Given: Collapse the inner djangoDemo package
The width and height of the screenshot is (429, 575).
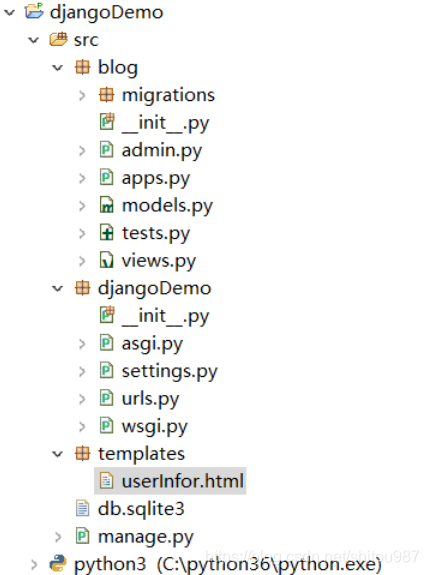Looking at the screenshot, I should pos(58,288).
